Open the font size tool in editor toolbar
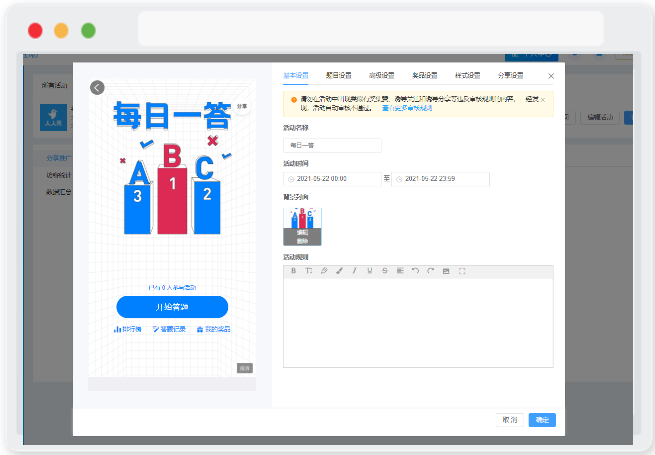 pyautogui.click(x=309, y=271)
